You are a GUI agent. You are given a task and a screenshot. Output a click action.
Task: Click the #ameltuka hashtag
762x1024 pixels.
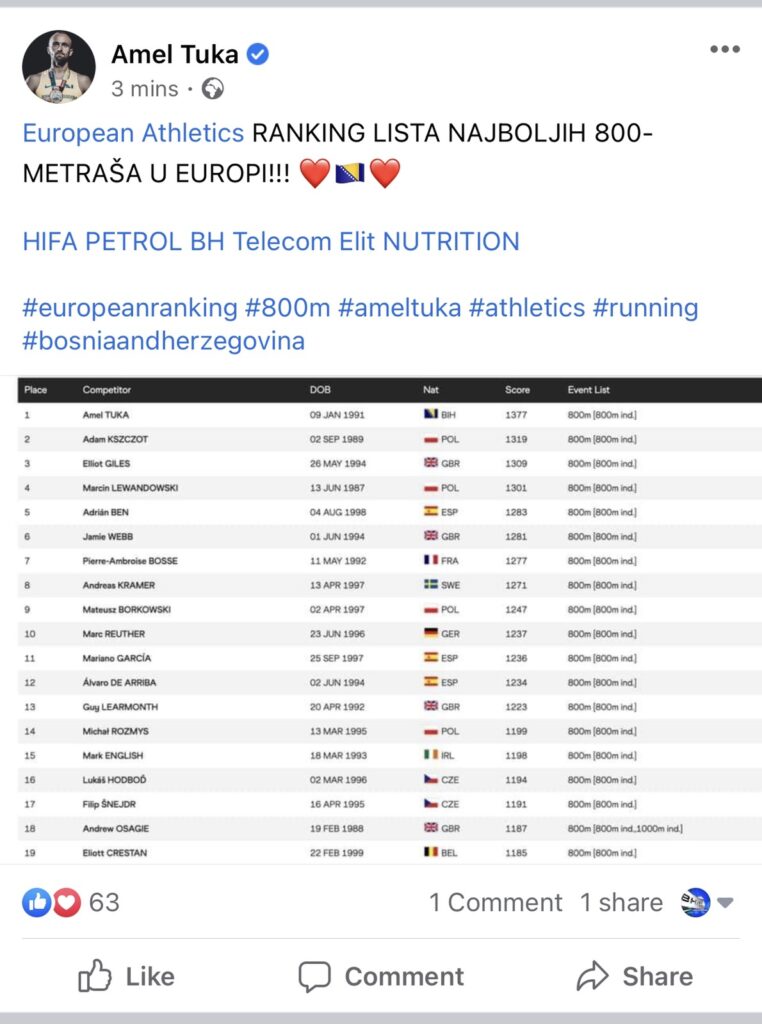coord(399,307)
